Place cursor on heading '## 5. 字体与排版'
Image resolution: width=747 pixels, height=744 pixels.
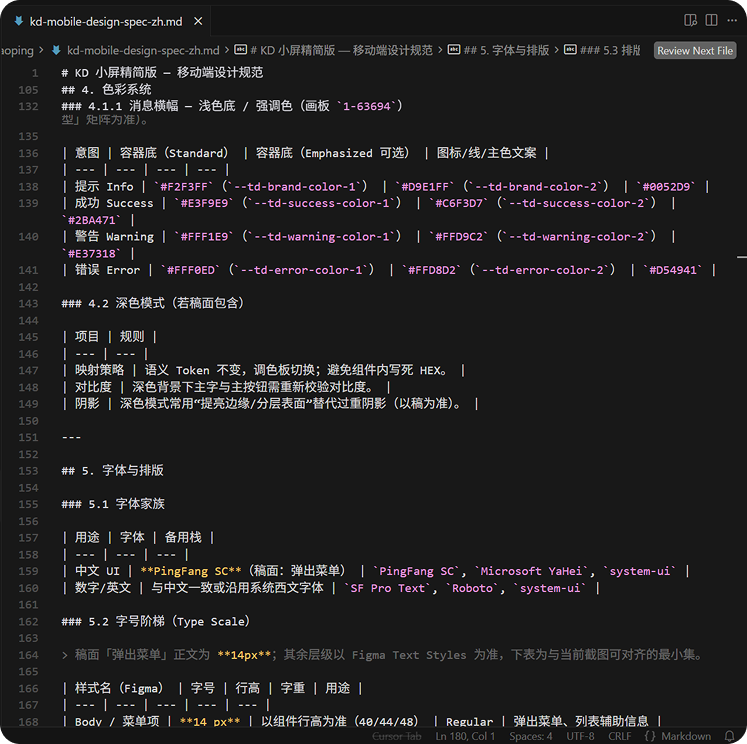112,470
